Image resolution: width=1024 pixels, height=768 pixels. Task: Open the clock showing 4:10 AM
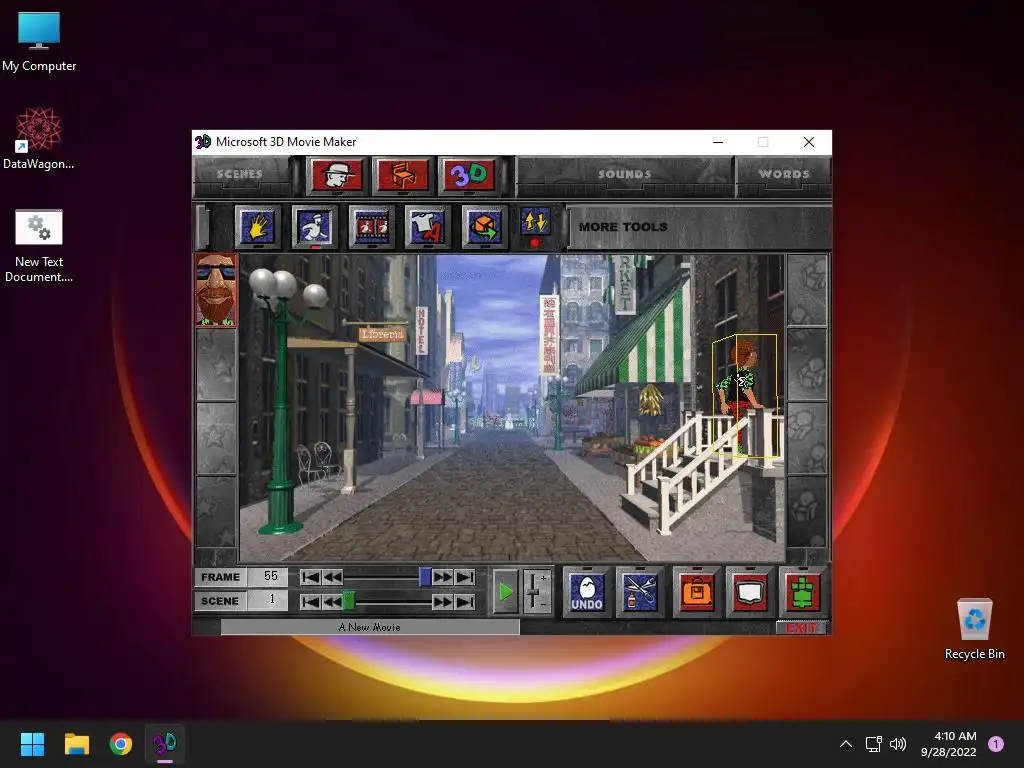click(949, 744)
